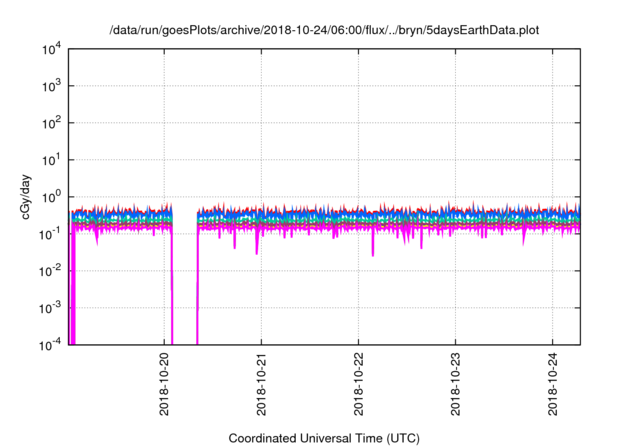Click the 10^3 y-axis tick label
Screen dimensions: 640x448
tap(52, 86)
